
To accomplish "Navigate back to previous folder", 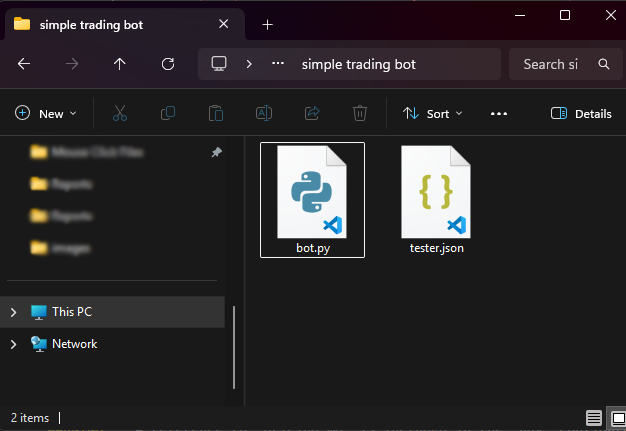I will (x=24, y=64).
